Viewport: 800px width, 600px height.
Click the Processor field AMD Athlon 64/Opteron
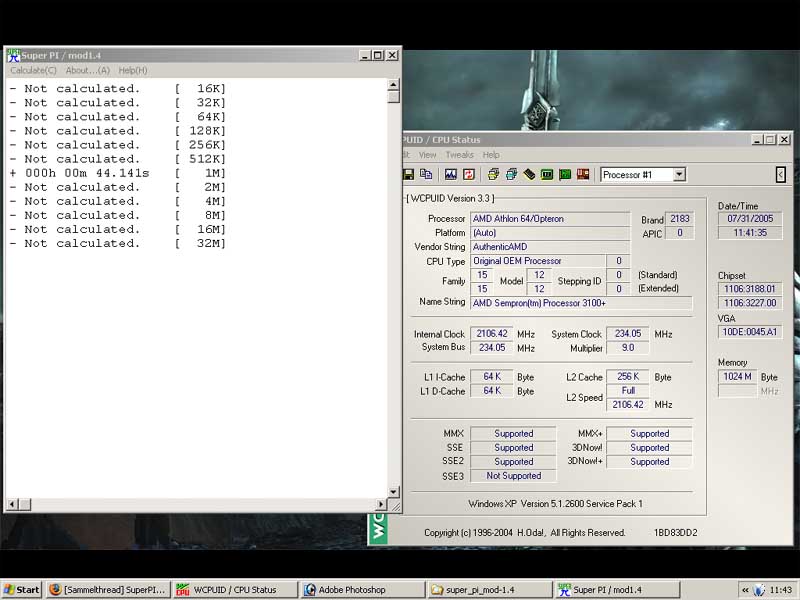point(550,219)
